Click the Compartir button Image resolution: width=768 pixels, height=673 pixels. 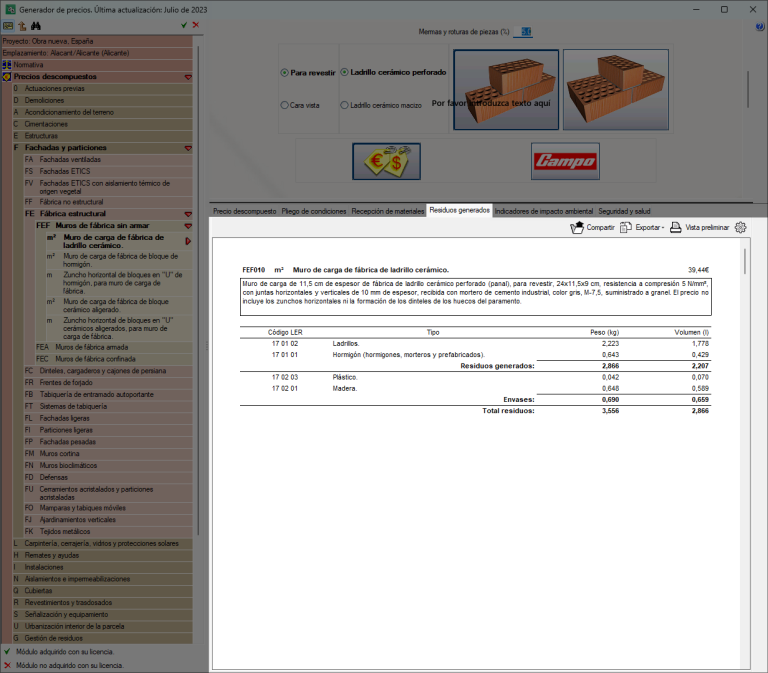pos(593,227)
